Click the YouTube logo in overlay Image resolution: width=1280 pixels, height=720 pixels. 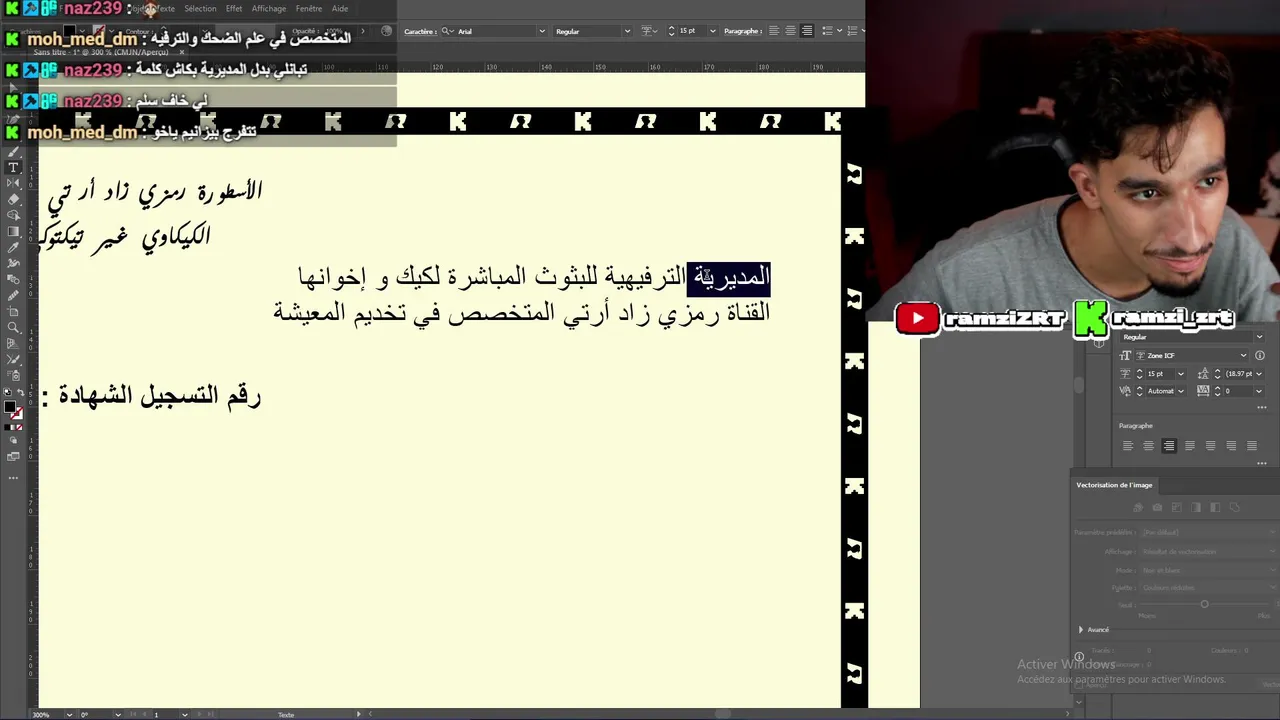coord(917,319)
